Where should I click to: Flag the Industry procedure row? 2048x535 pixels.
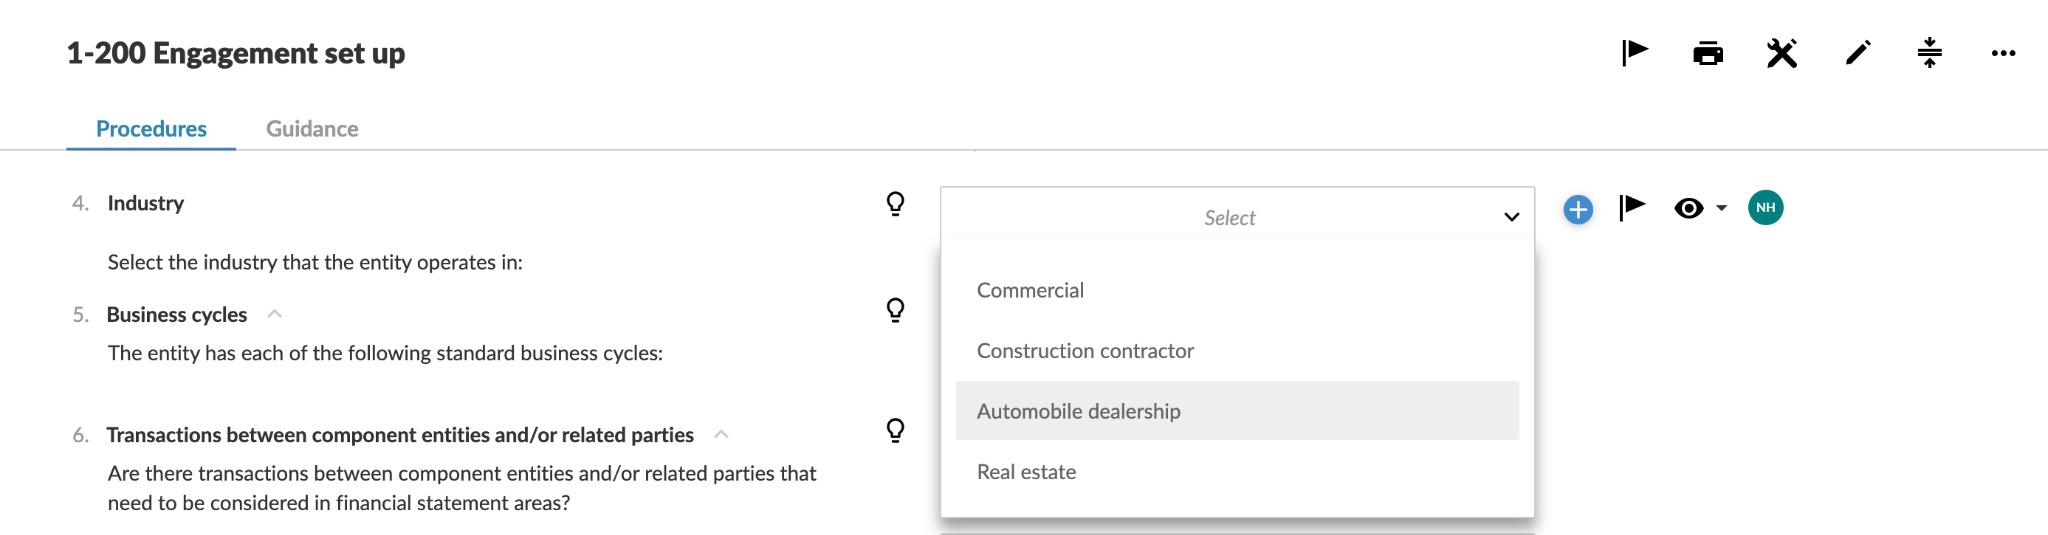(x=1632, y=208)
